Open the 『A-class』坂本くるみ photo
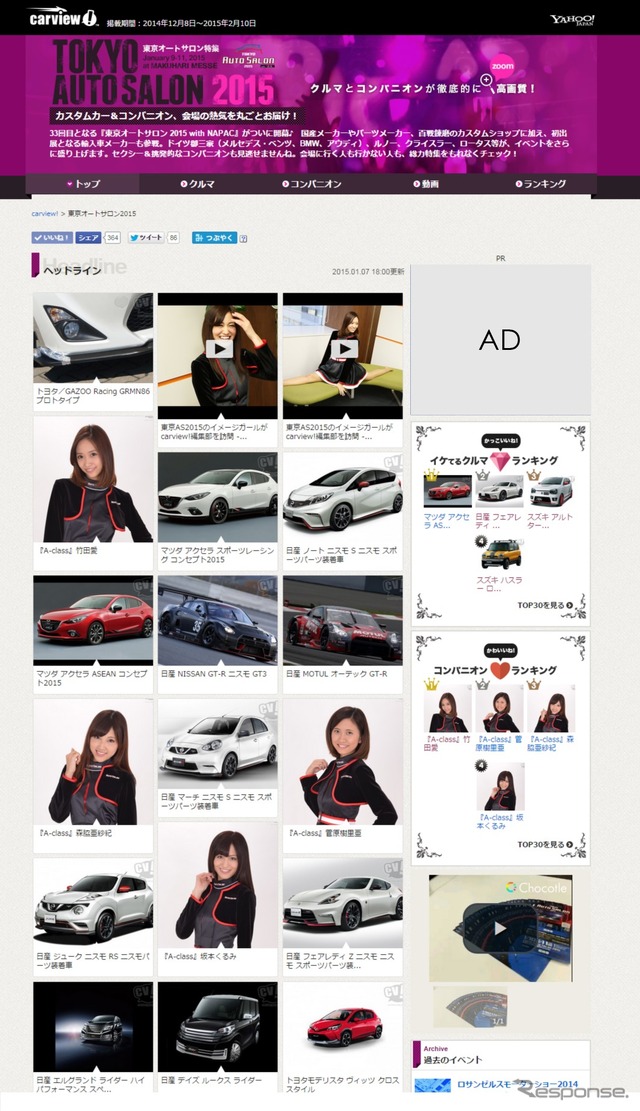 tap(218, 886)
